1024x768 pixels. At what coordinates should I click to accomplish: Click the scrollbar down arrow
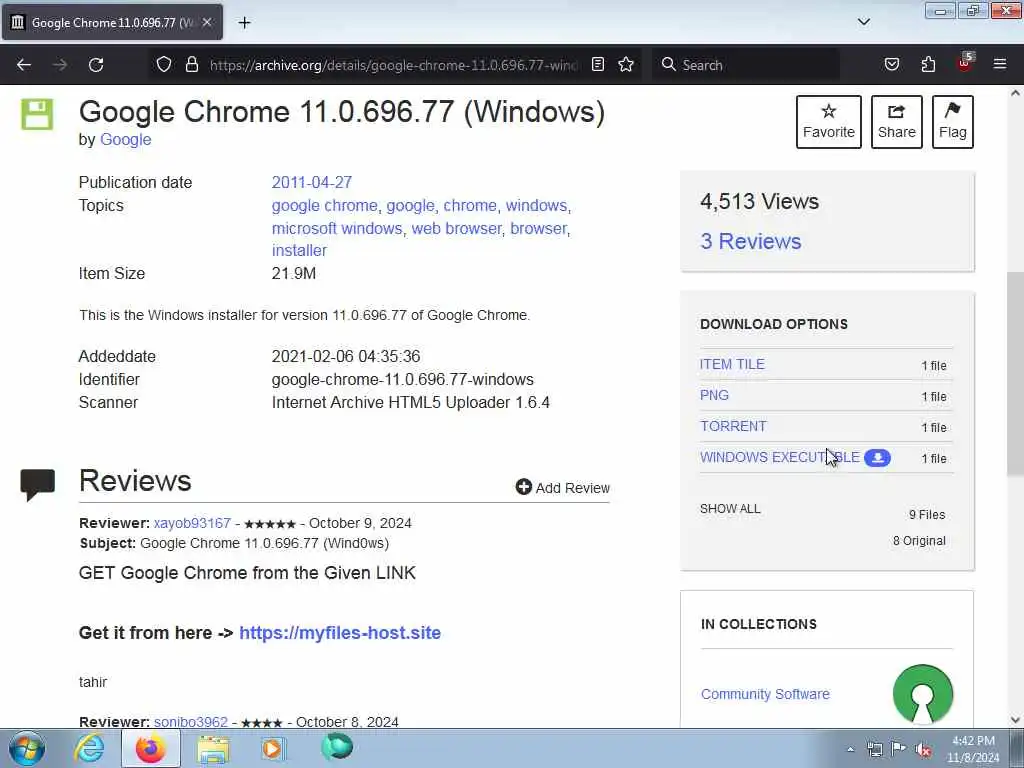tap(1015, 720)
